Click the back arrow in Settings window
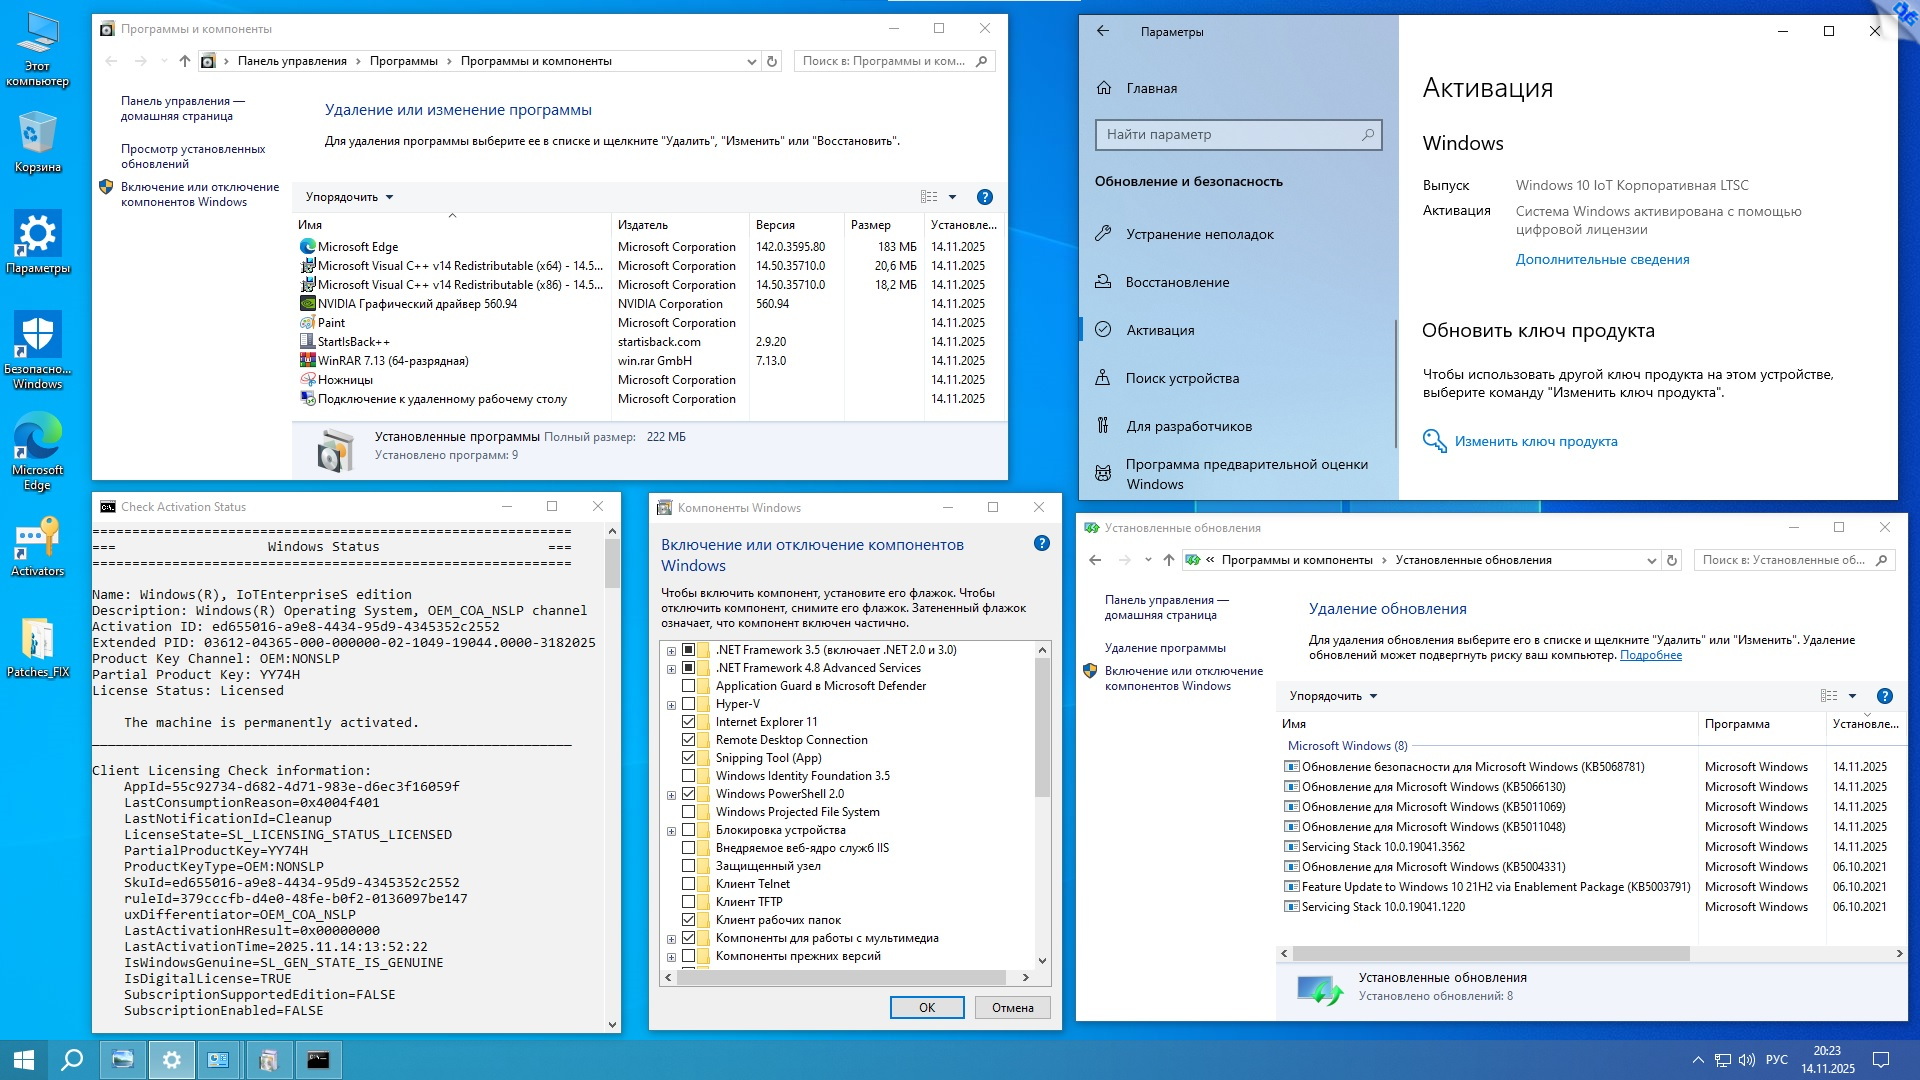Image resolution: width=1920 pixels, height=1080 pixels. pos(1103,31)
